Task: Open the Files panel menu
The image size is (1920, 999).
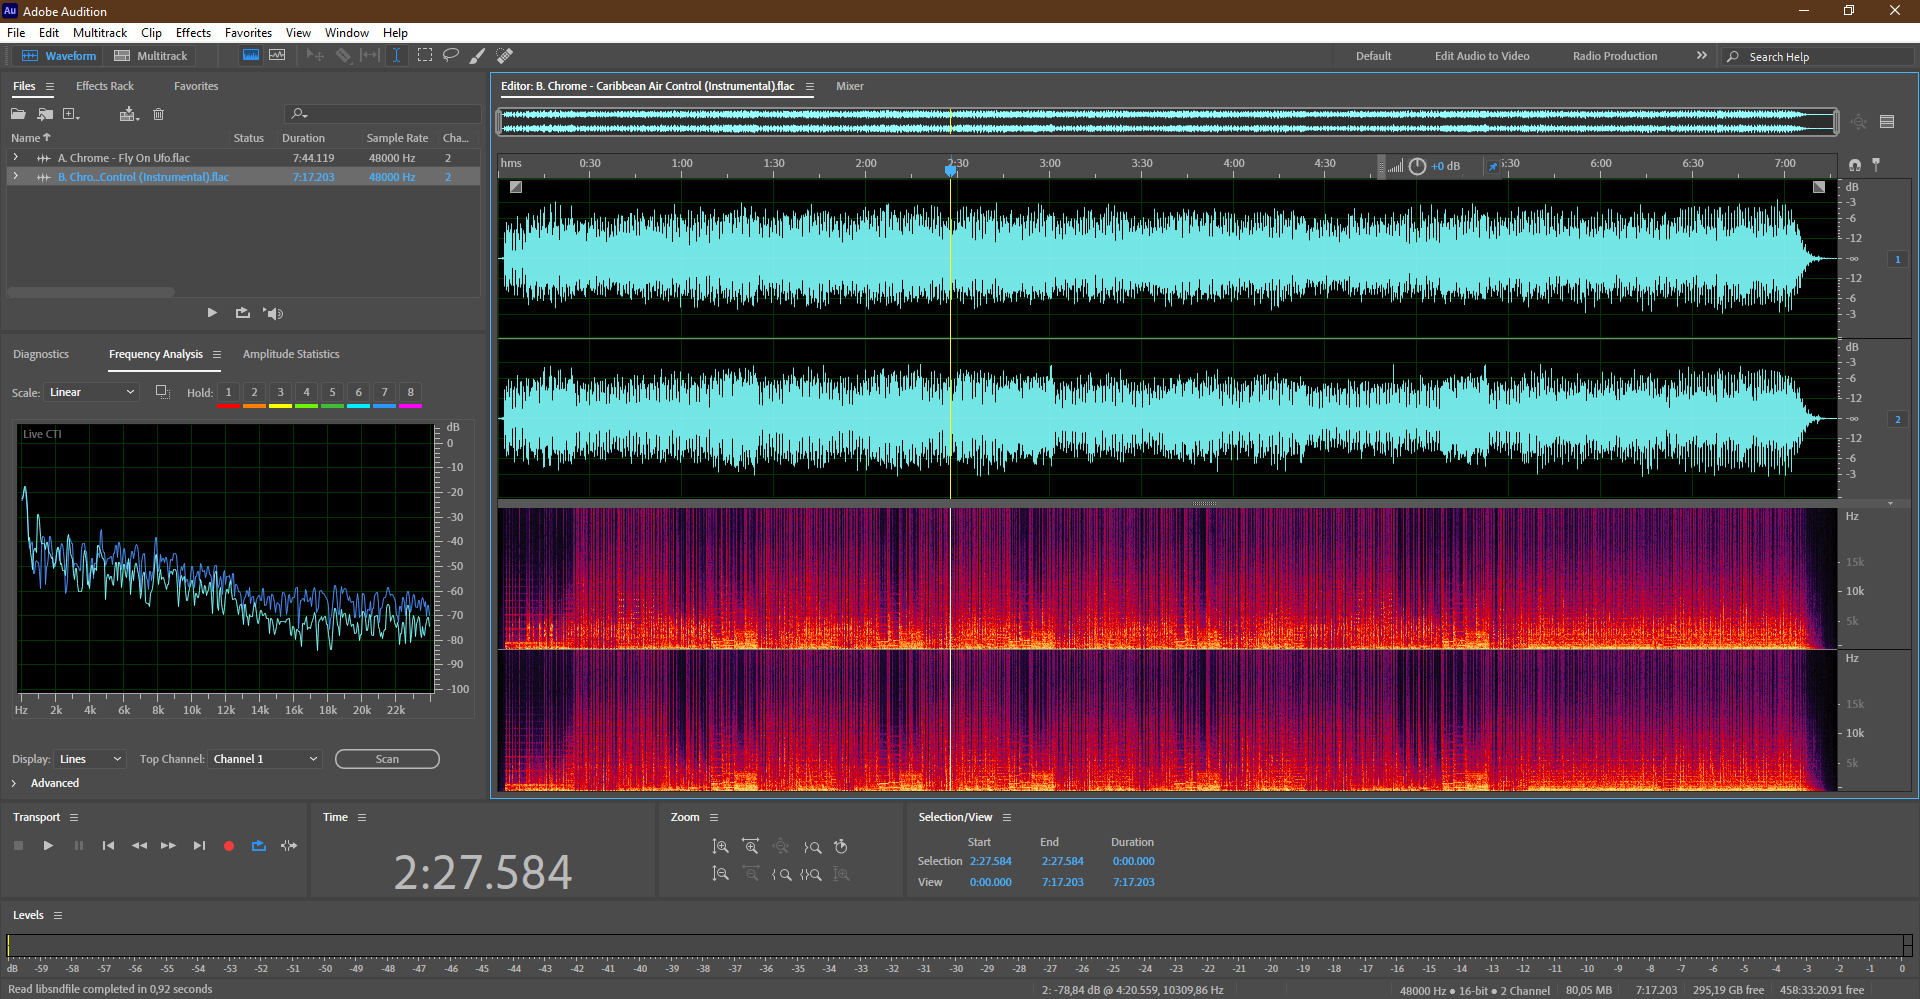Action: pos(50,87)
